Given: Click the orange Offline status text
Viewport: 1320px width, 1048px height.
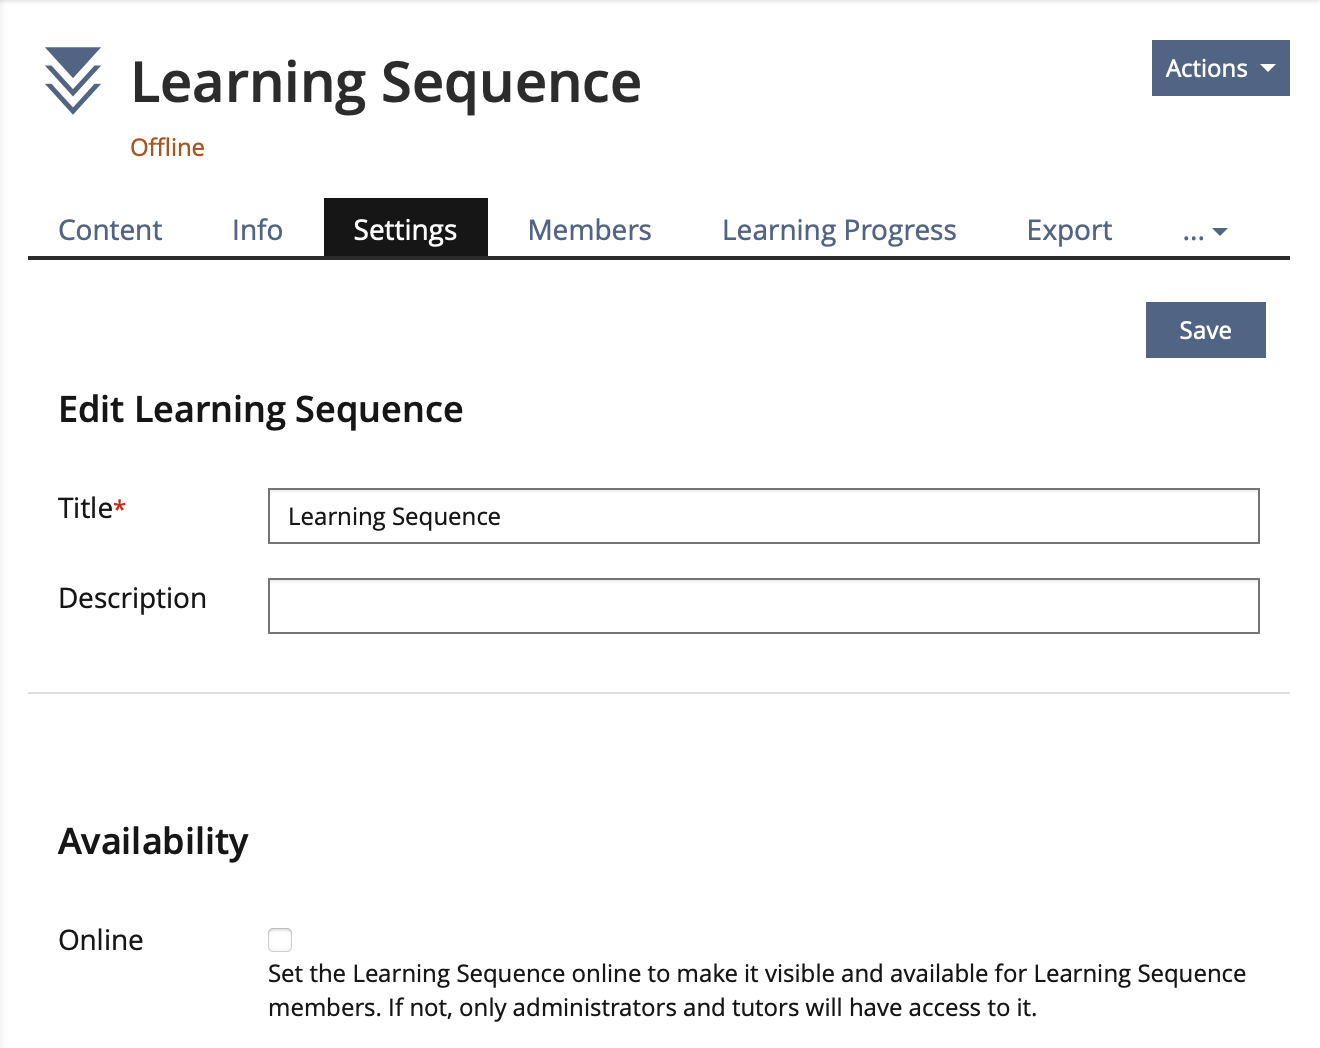Looking at the screenshot, I should 167,147.
